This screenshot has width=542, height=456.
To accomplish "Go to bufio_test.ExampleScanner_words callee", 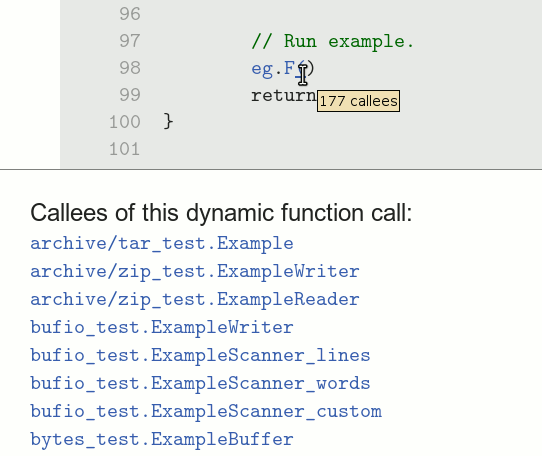I will point(200,384).
